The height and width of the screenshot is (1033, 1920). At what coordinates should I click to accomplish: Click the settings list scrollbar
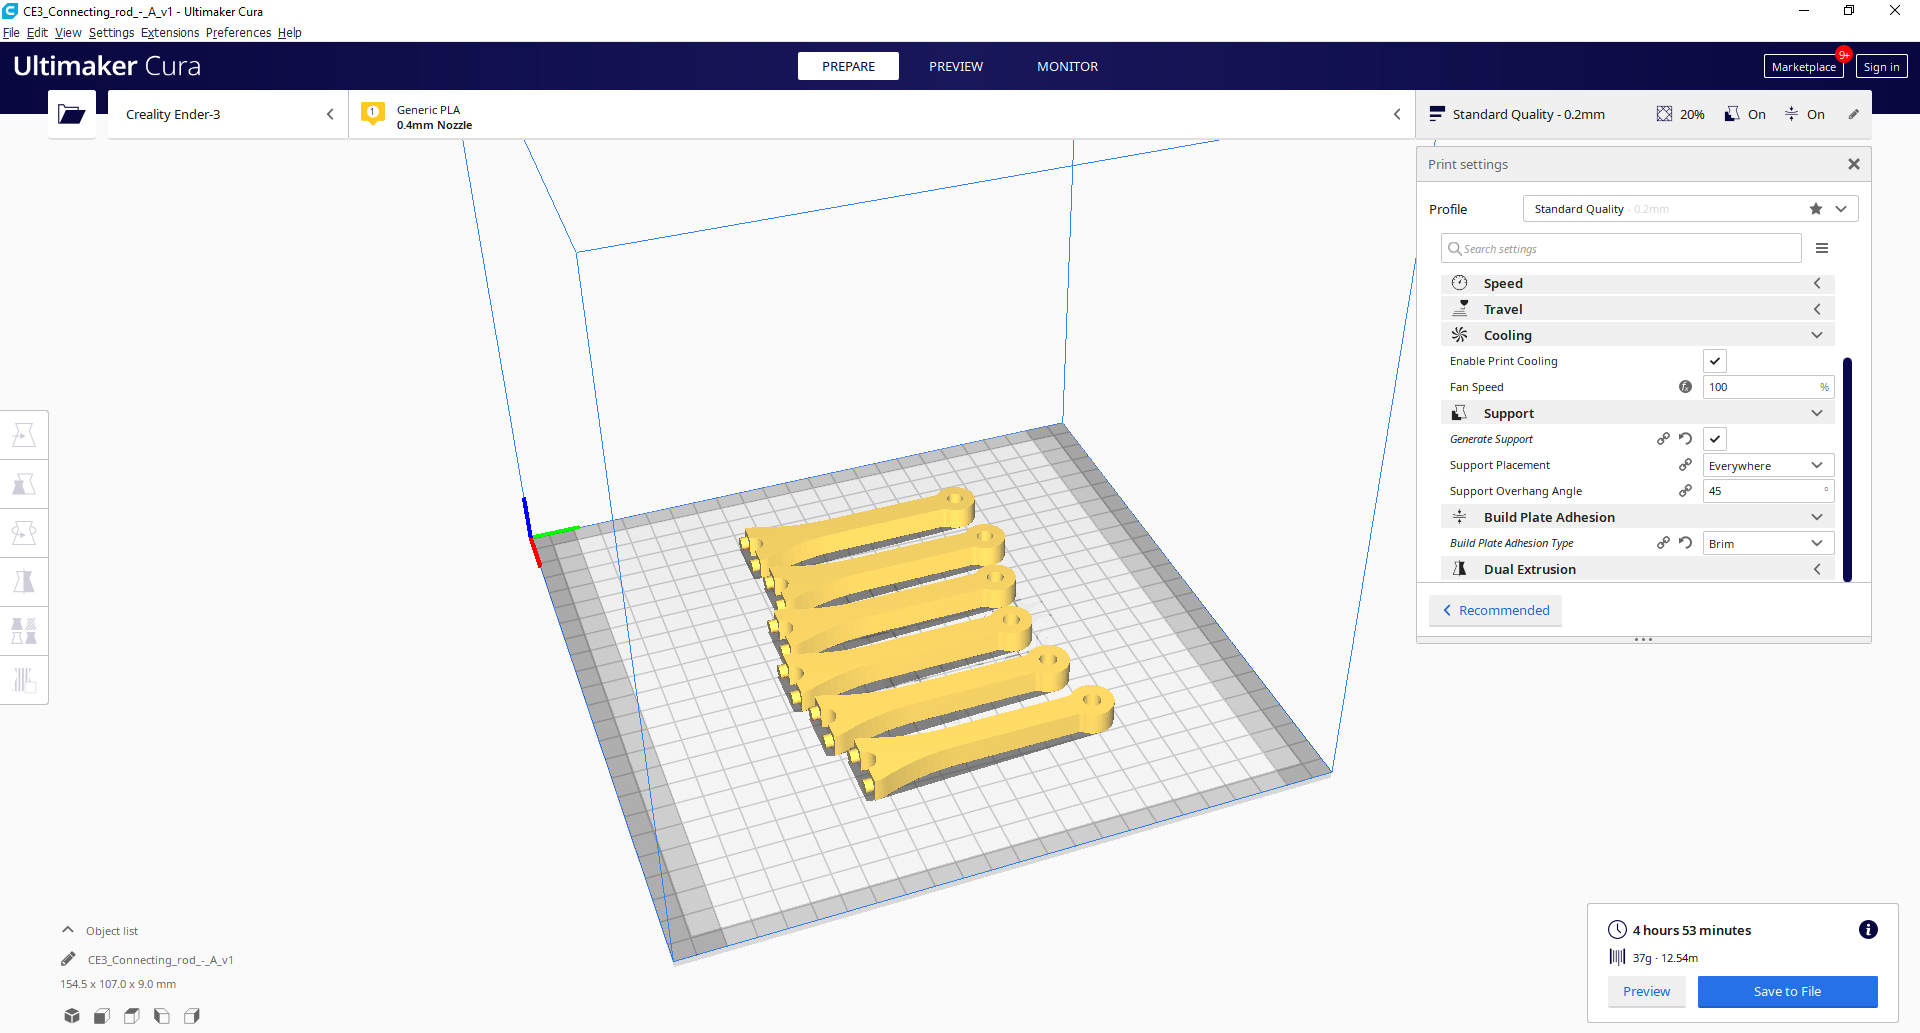pos(1847,469)
